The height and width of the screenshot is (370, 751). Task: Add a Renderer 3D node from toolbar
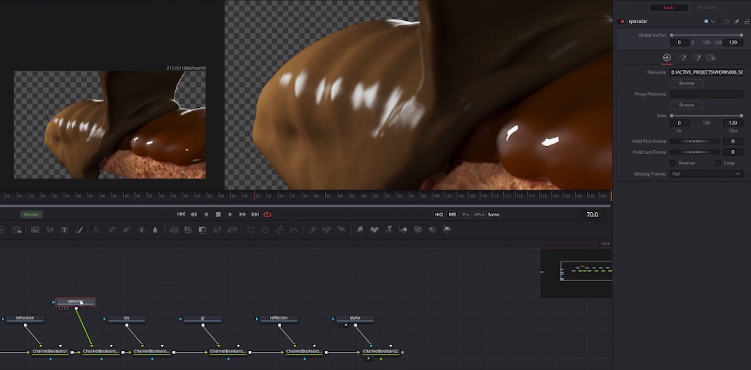pyautogui.click(x=446, y=230)
